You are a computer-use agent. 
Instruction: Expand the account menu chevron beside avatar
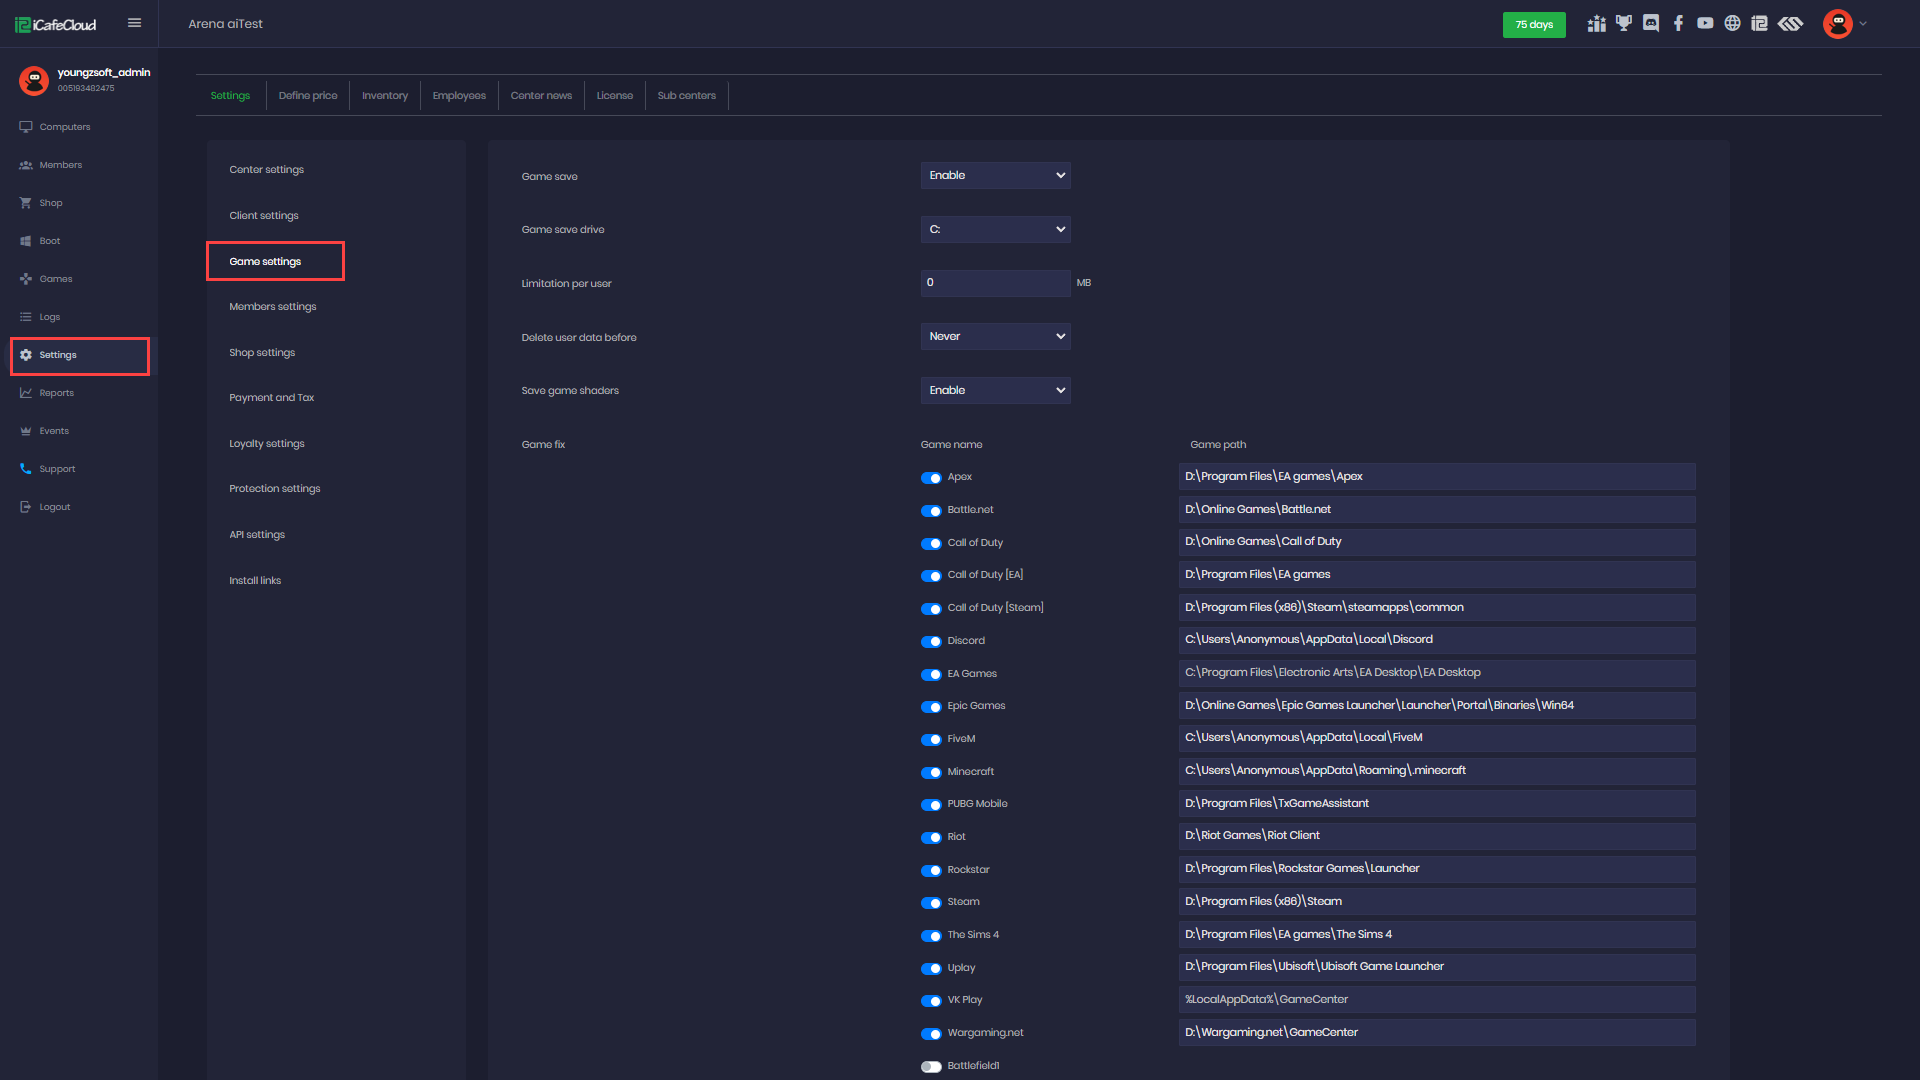pos(1863,24)
